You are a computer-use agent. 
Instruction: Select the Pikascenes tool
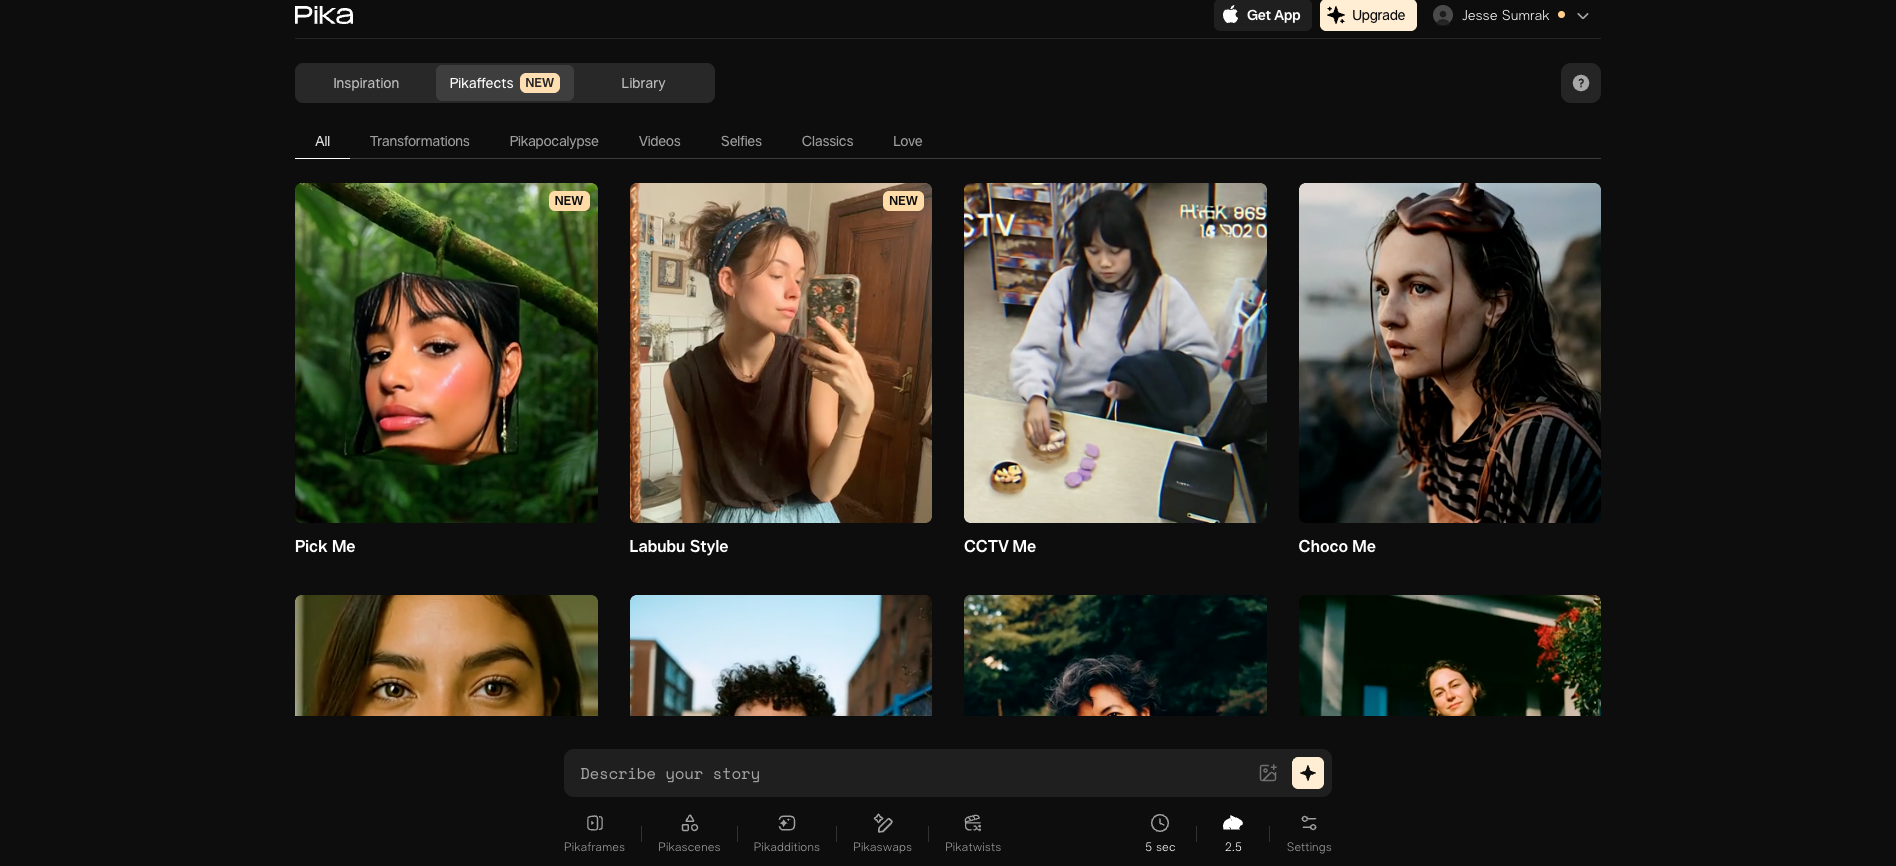tap(689, 833)
